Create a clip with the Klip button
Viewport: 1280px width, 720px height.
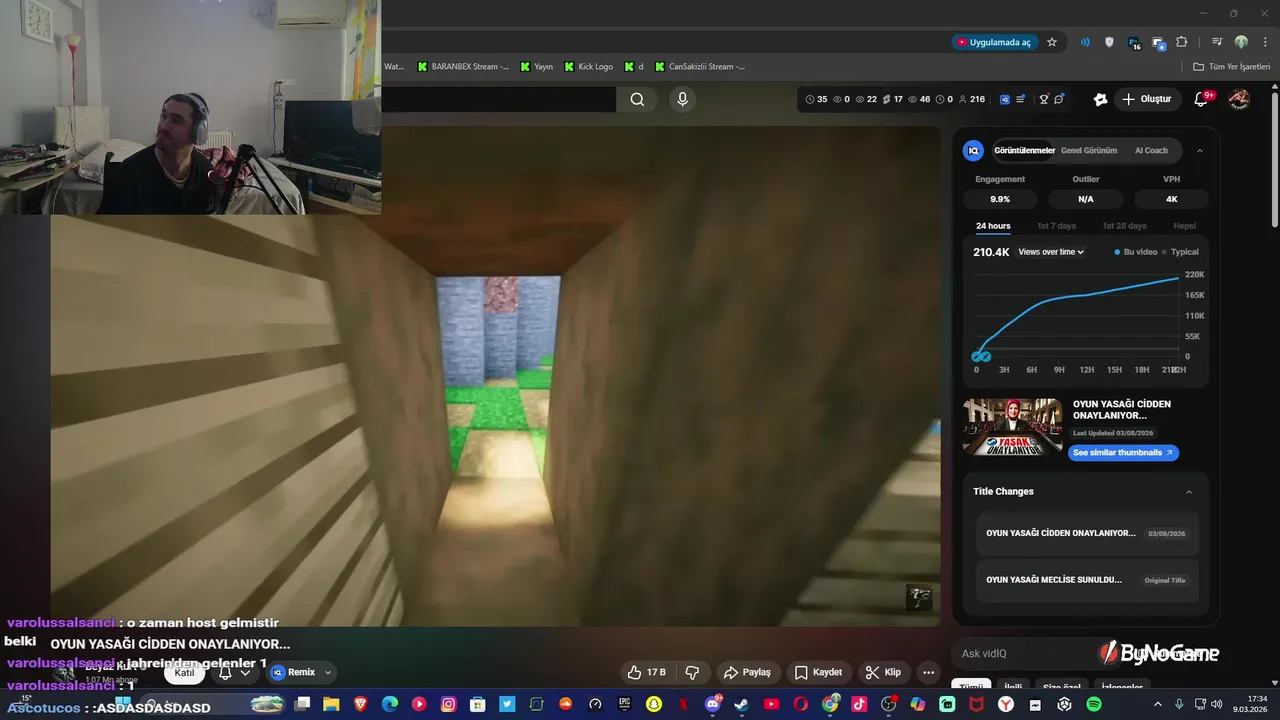pyautogui.click(x=883, y=672)
